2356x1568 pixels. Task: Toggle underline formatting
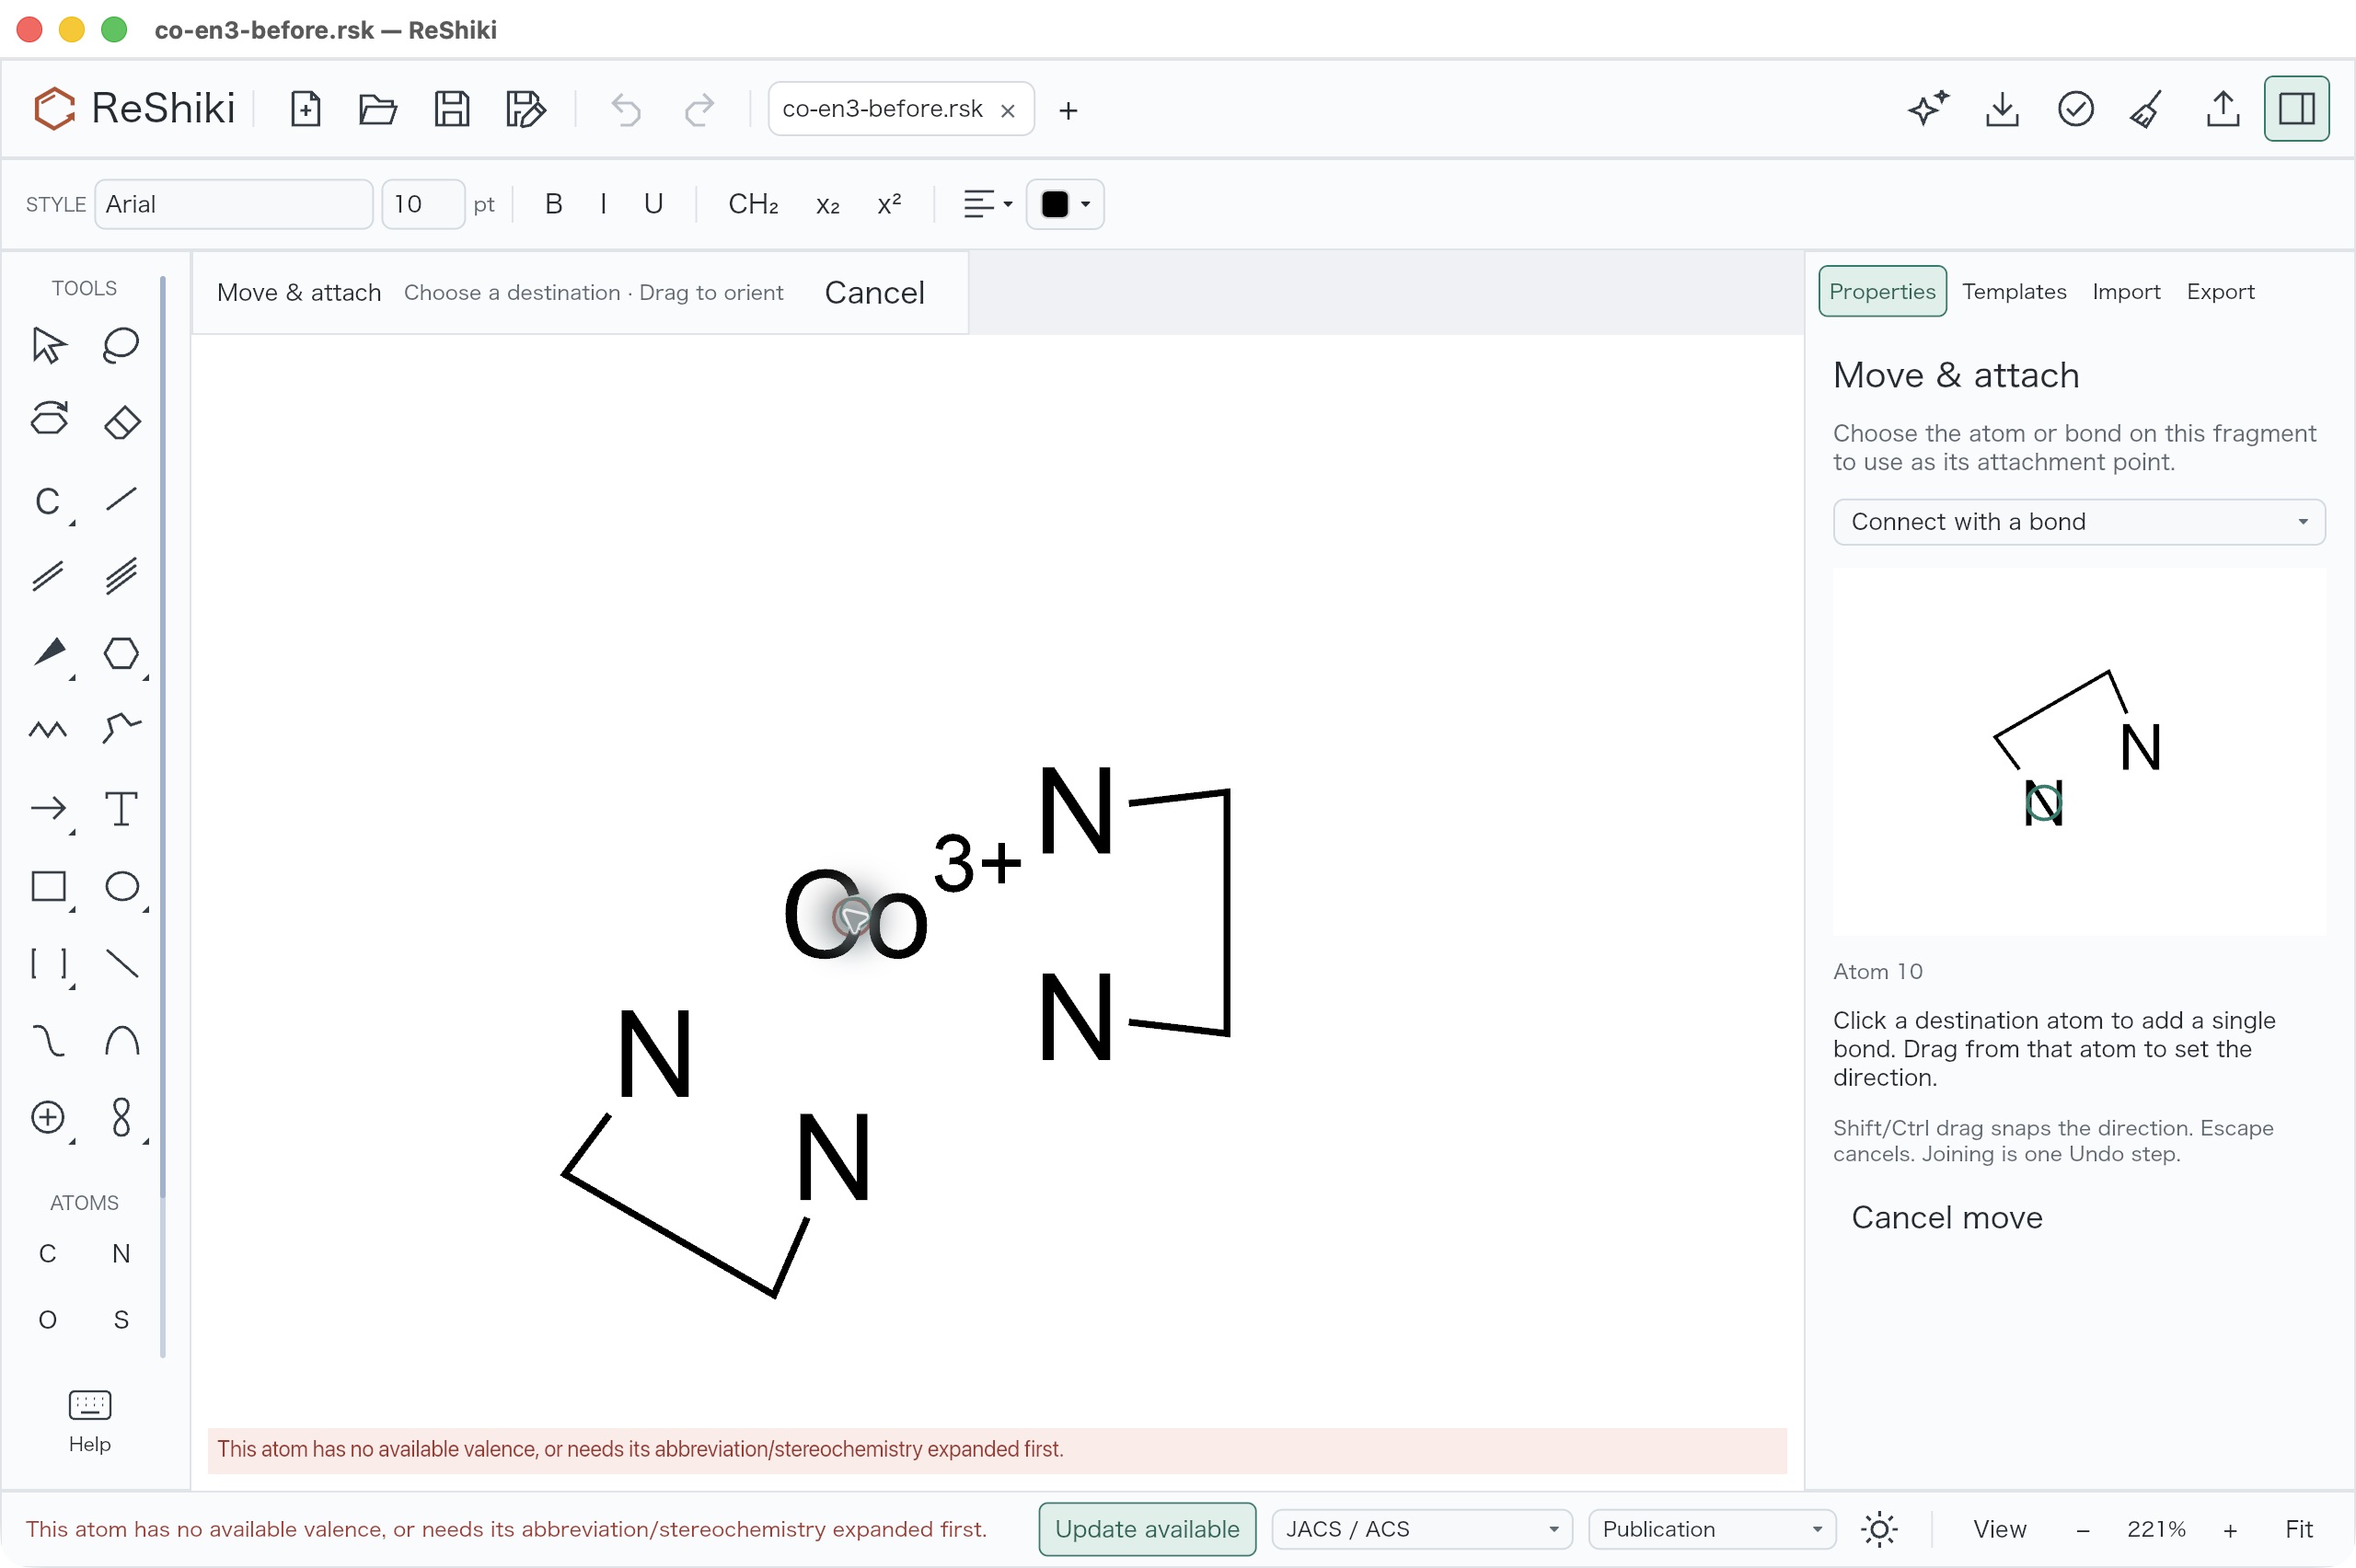click(653, 204)
